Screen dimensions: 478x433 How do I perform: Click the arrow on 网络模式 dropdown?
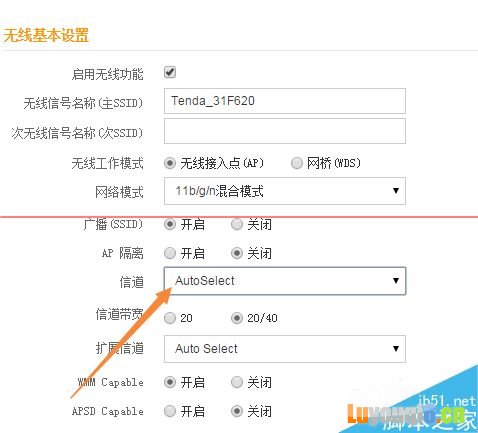point(396,191)
